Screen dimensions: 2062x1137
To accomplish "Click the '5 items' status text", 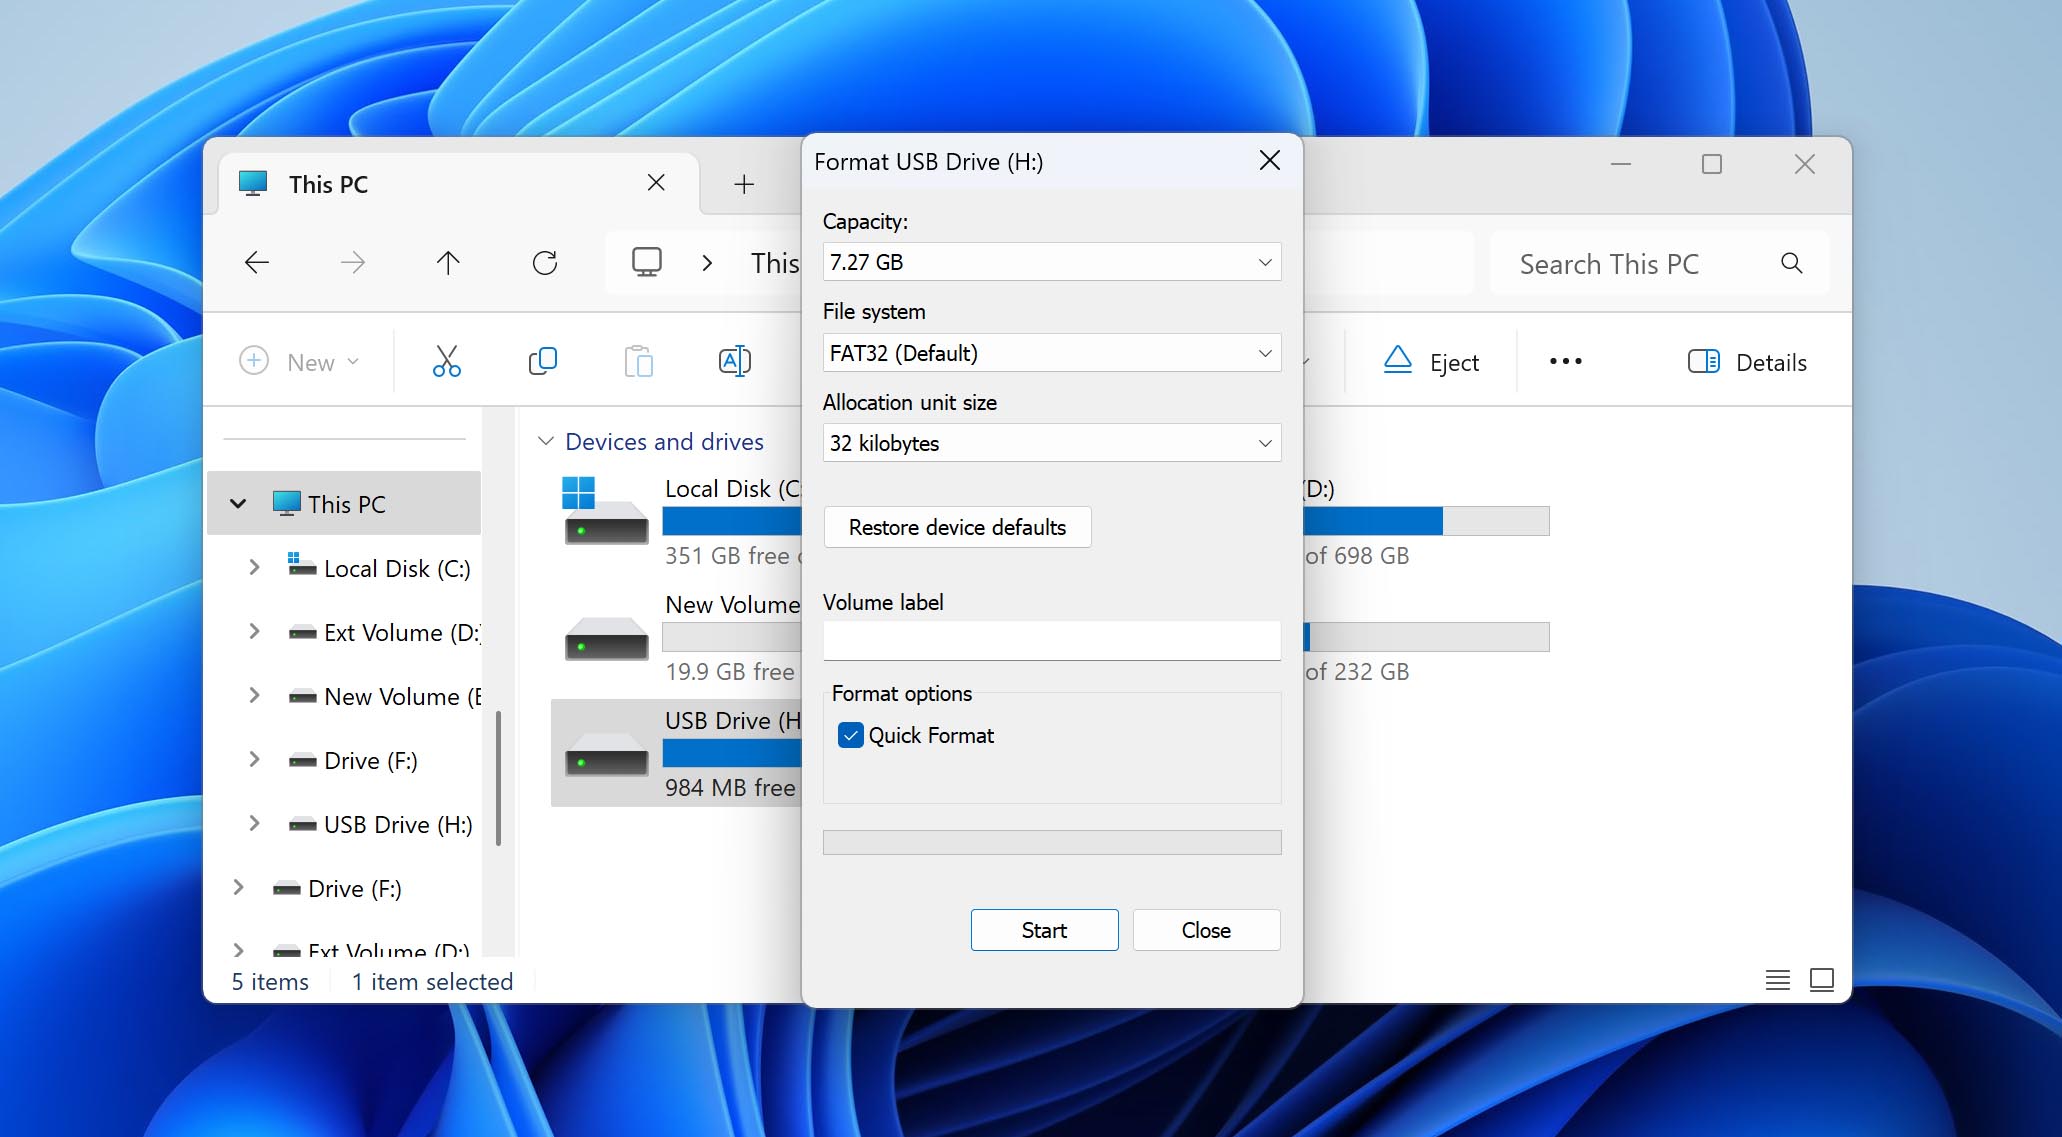I will (270, 981).
